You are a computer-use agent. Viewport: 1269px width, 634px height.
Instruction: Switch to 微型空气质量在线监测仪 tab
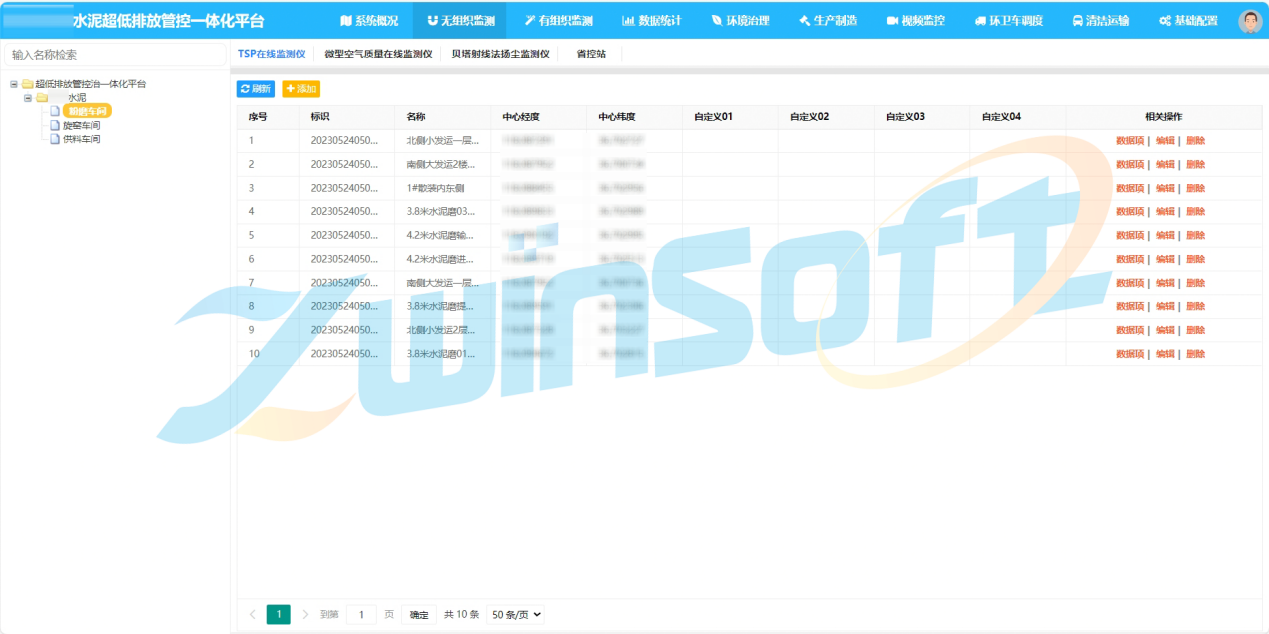click(378, 54)
